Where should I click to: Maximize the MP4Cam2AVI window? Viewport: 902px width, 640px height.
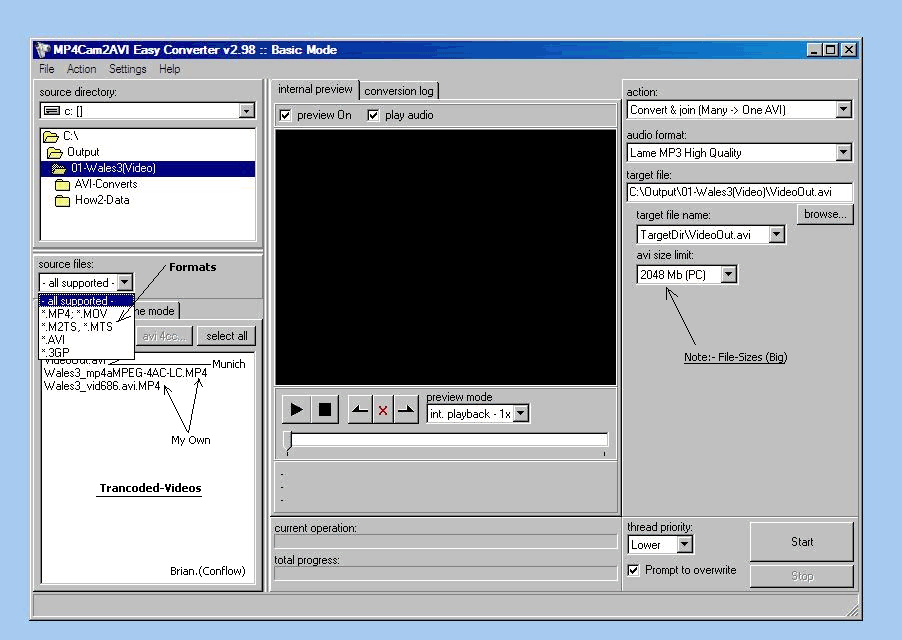[x=830, y=50]
